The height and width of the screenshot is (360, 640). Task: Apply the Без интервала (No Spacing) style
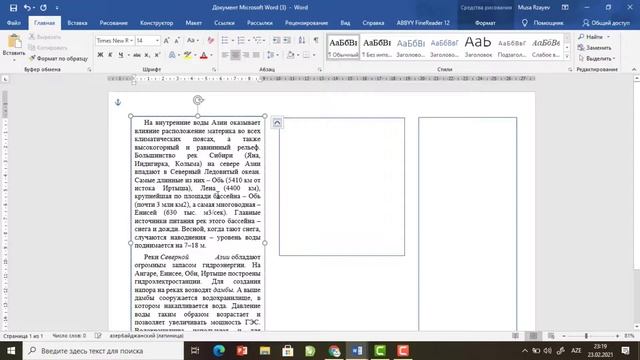[377, 47]
